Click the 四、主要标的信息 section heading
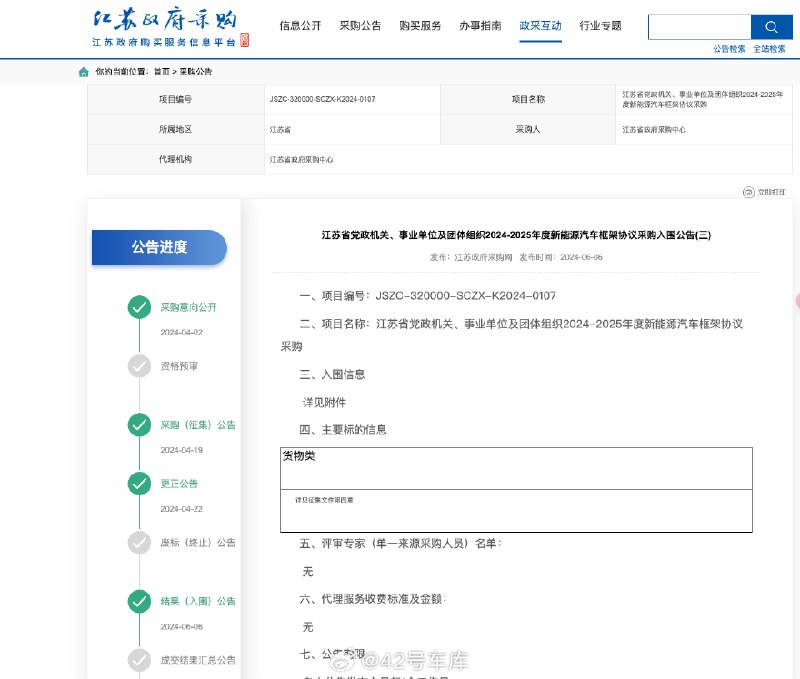The image size is (800, 679). (343, 430)
